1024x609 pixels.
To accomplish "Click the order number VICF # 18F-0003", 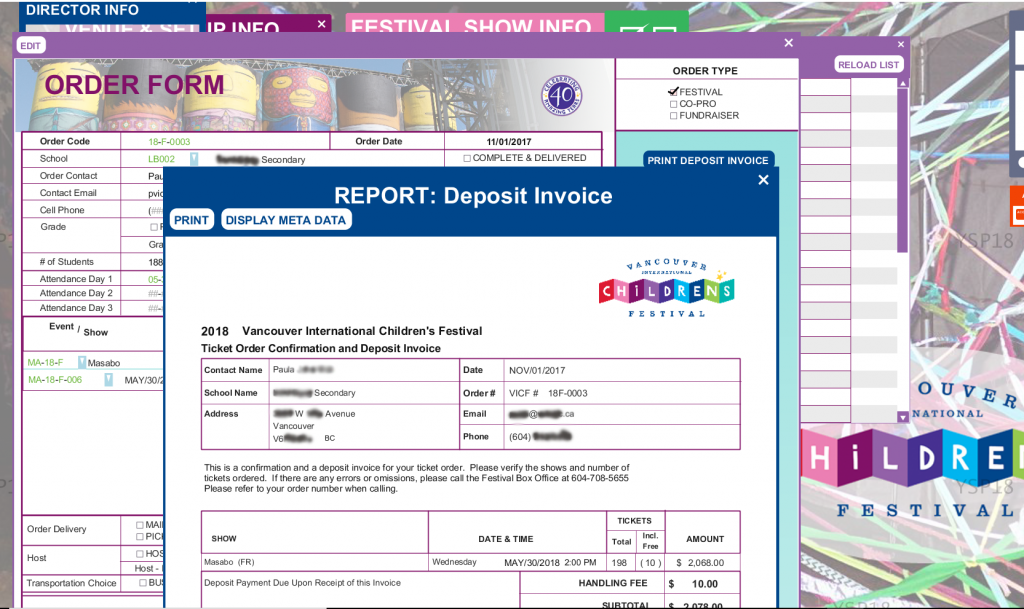I will 548,393.
